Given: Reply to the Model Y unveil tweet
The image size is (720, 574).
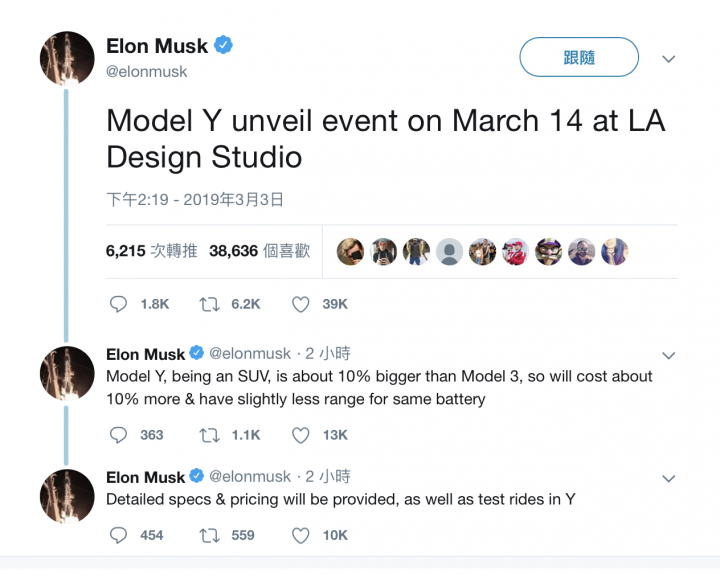Looking at the screenshot, I should coord(118,304).
